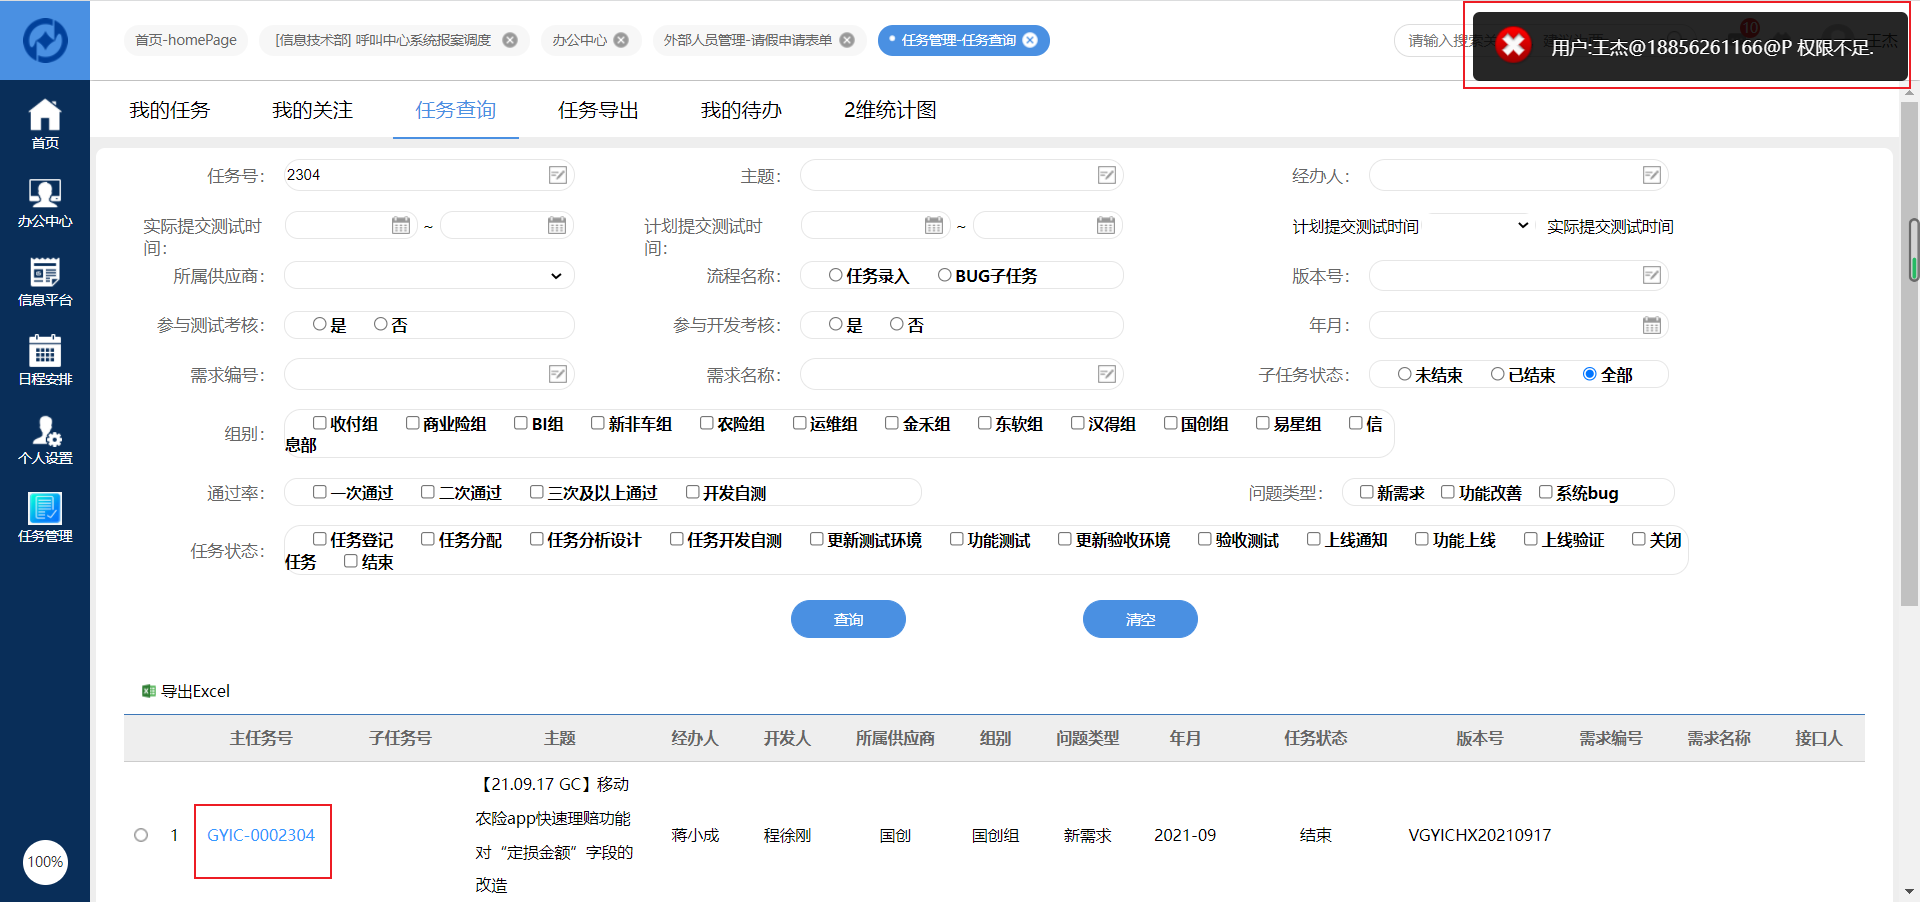
Task: Open task link GYIC-0002304
Action: click(x=261, y=835)
